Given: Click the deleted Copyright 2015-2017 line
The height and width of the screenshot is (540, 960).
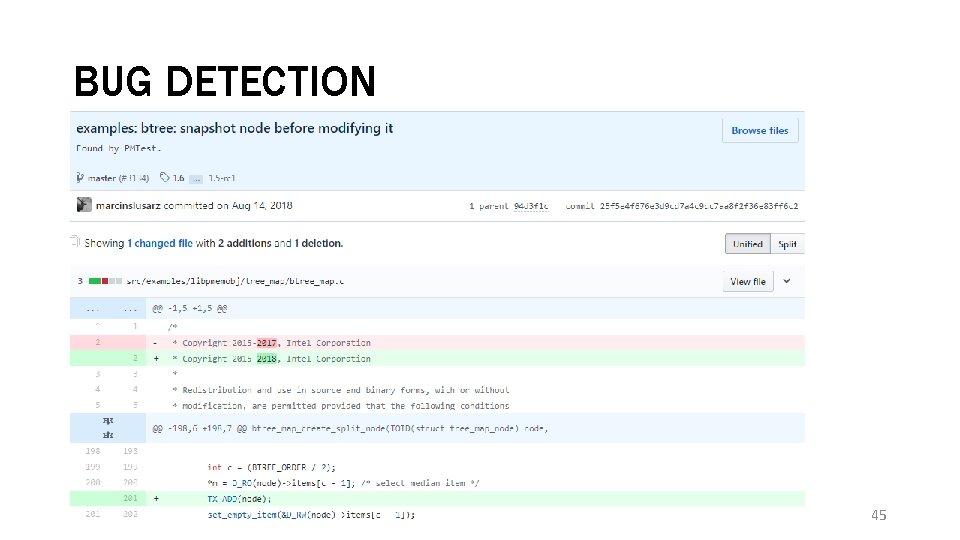Looking at the screenshot, I should 437,343.
